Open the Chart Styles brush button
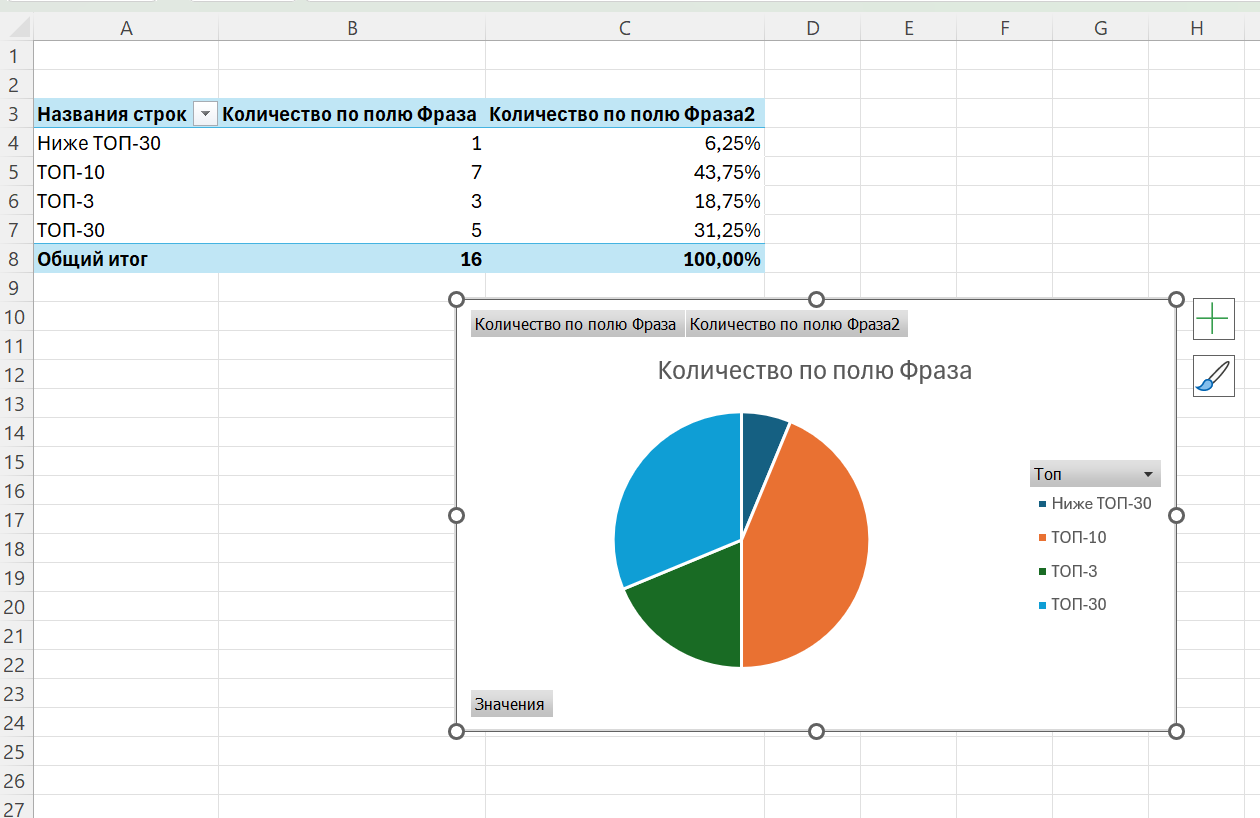The width and height of the screenshot is (1260, 818). pos(1213,376)
